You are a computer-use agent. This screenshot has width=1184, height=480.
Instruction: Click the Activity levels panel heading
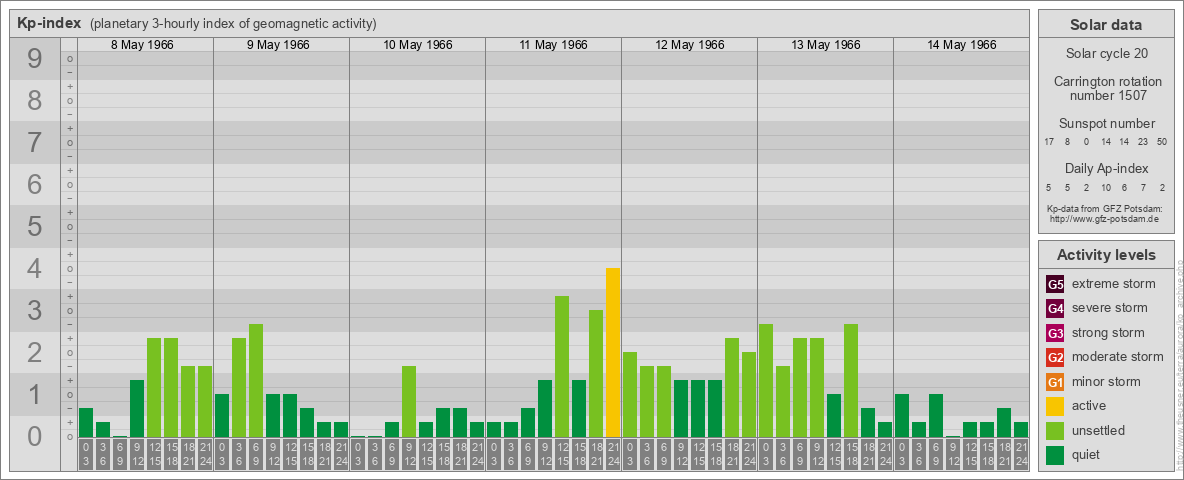pyautogui.click(x=1105, y=255)
